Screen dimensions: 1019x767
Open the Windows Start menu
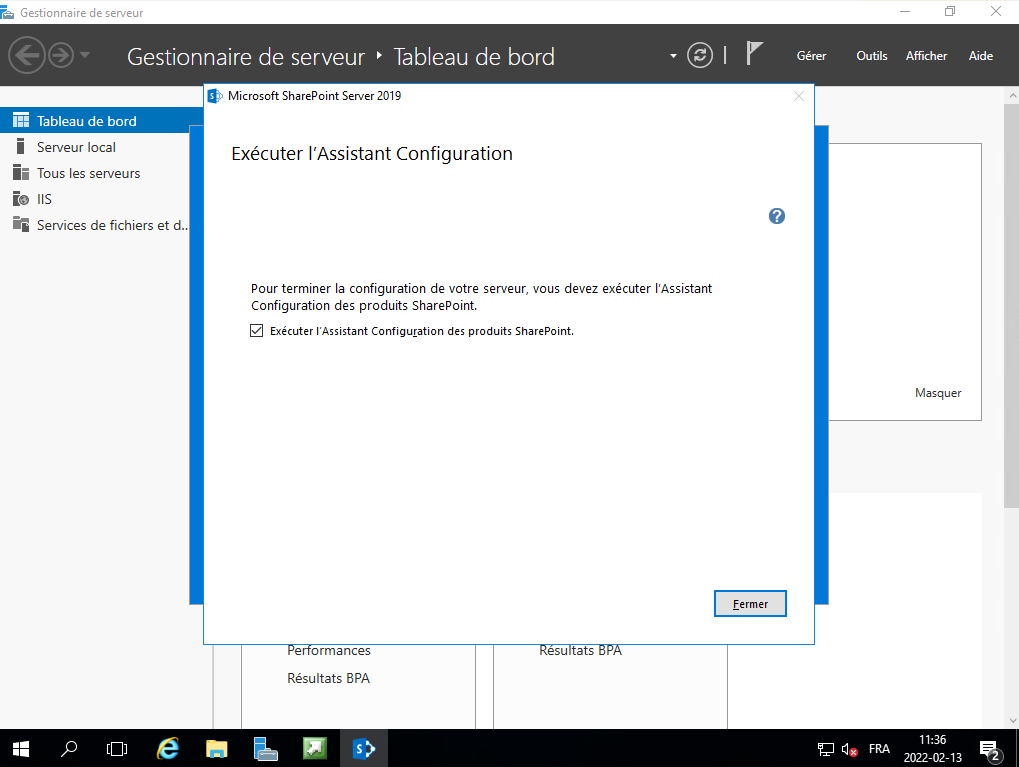tap(21, 749)
